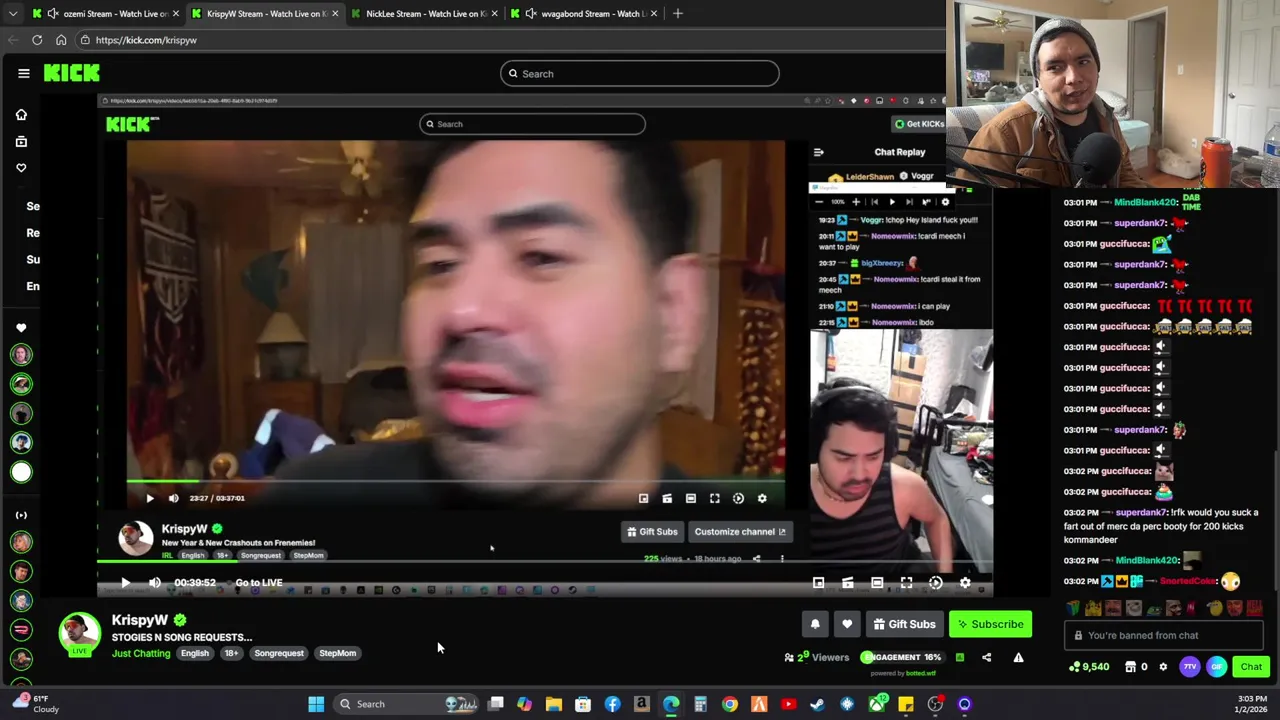Viewport: 1280px width, 720px height.
Task: Open playback speed menu on player
Action: point(936,582)
